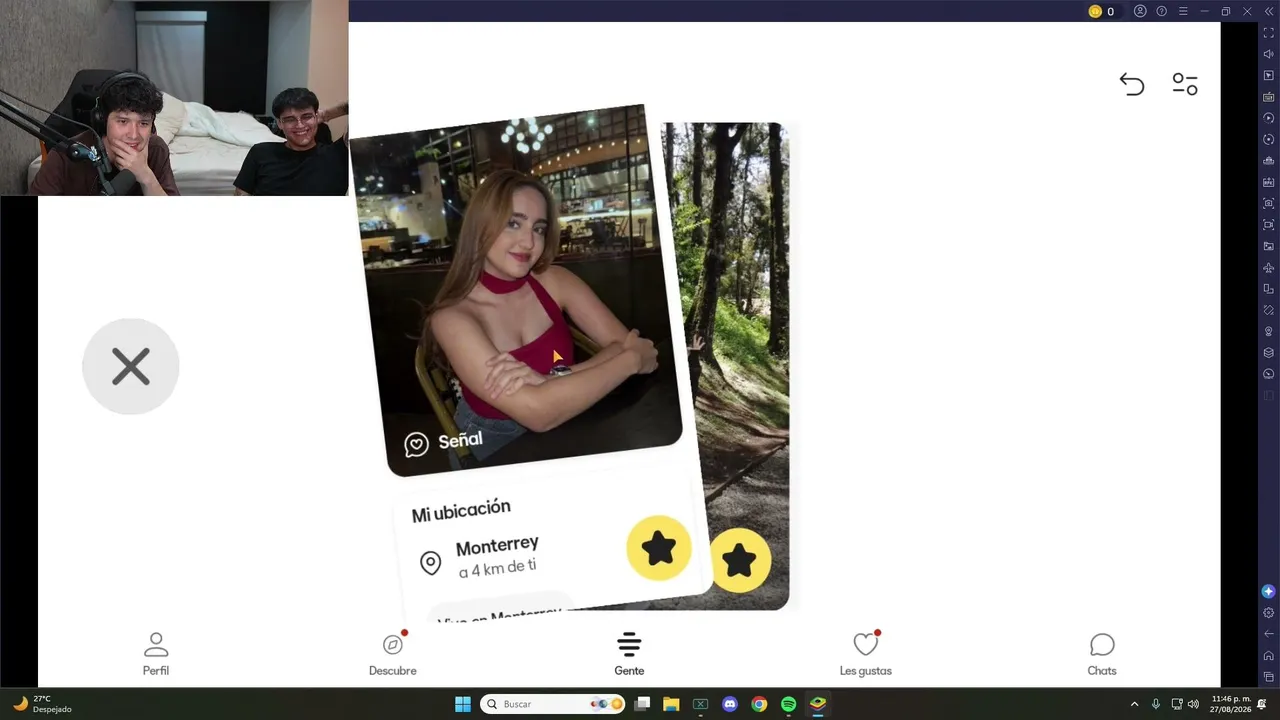
Task: Click the 'Mi ubicación' heading
Action: click(461, 510)
